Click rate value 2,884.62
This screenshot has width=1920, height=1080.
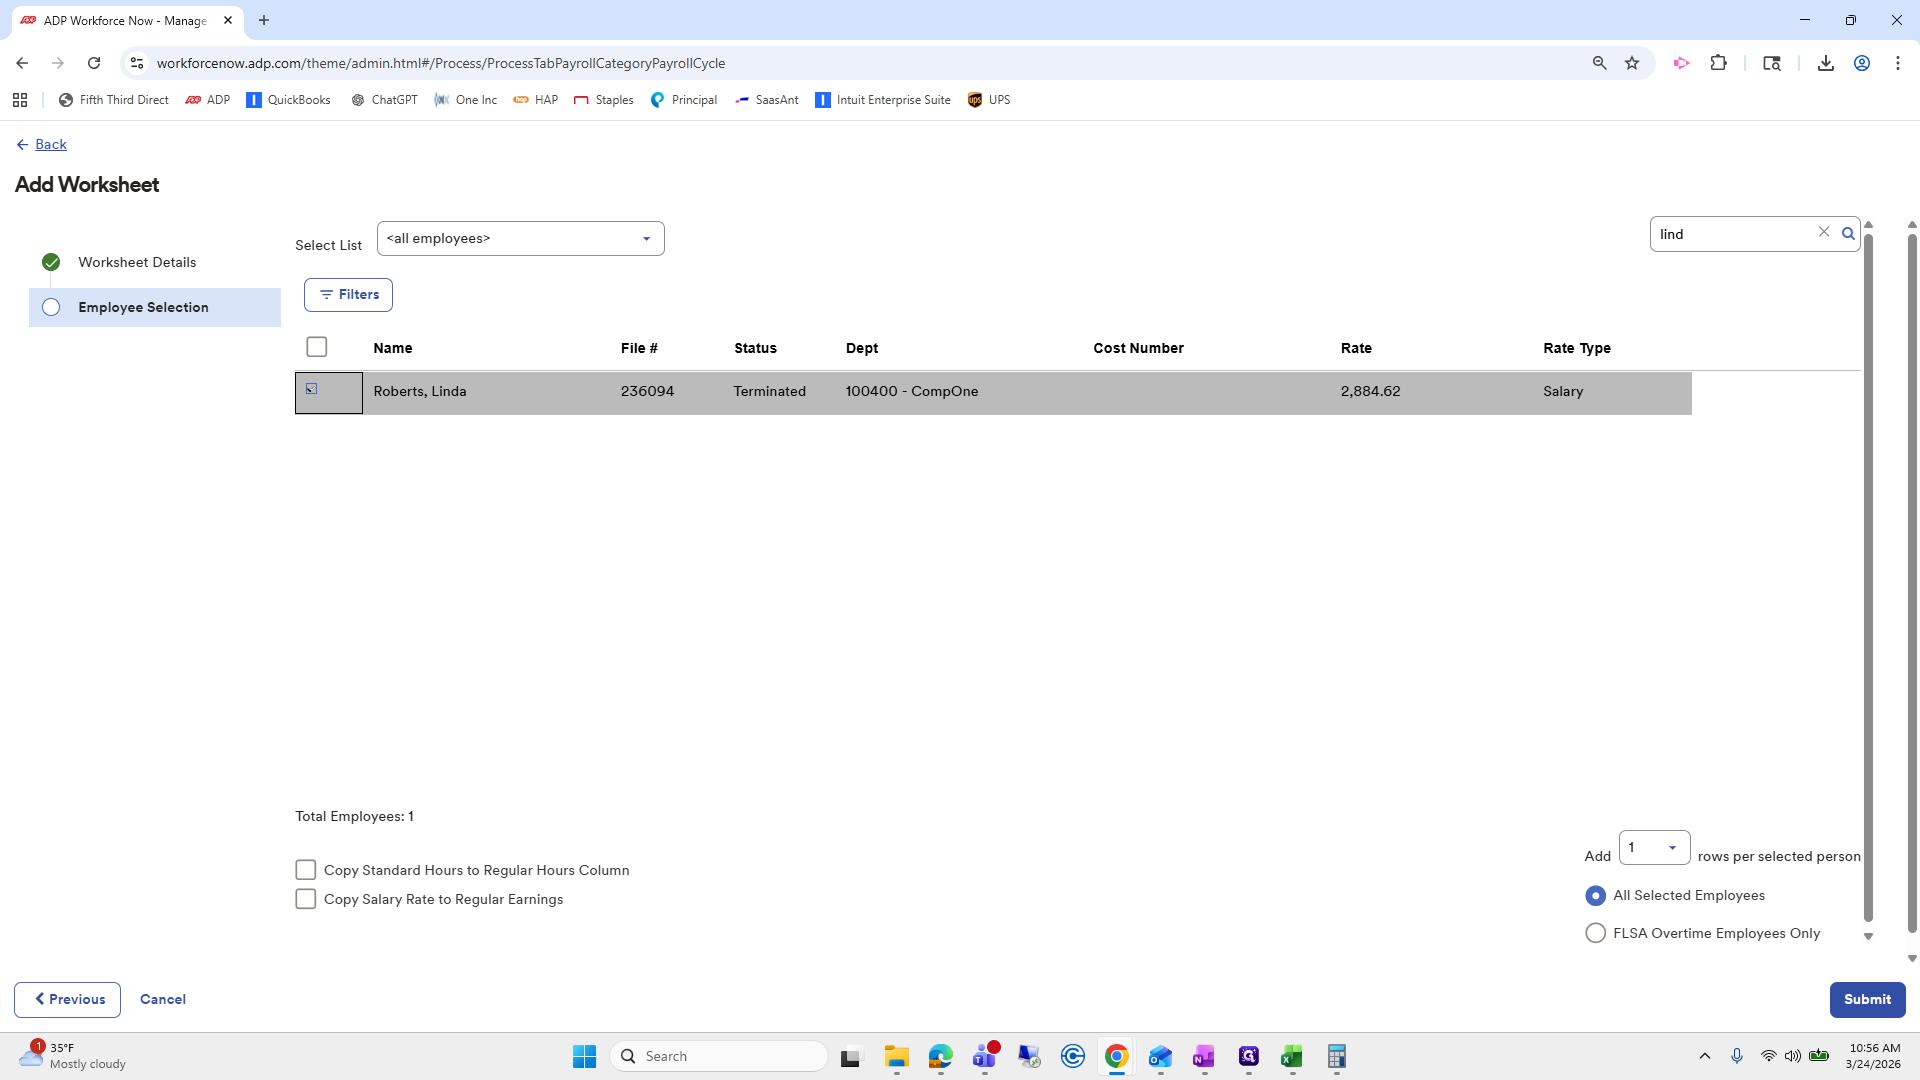coord(1370,391)
